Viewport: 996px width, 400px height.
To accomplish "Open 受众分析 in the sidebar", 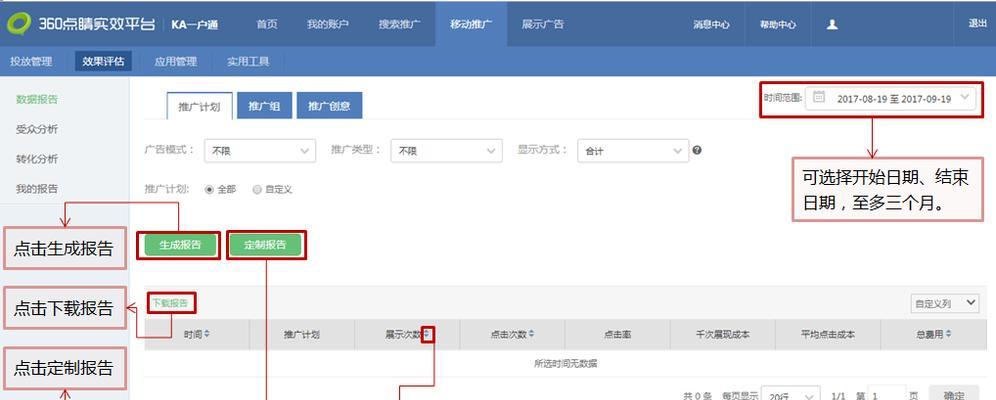I will click(x=37, y=129).
